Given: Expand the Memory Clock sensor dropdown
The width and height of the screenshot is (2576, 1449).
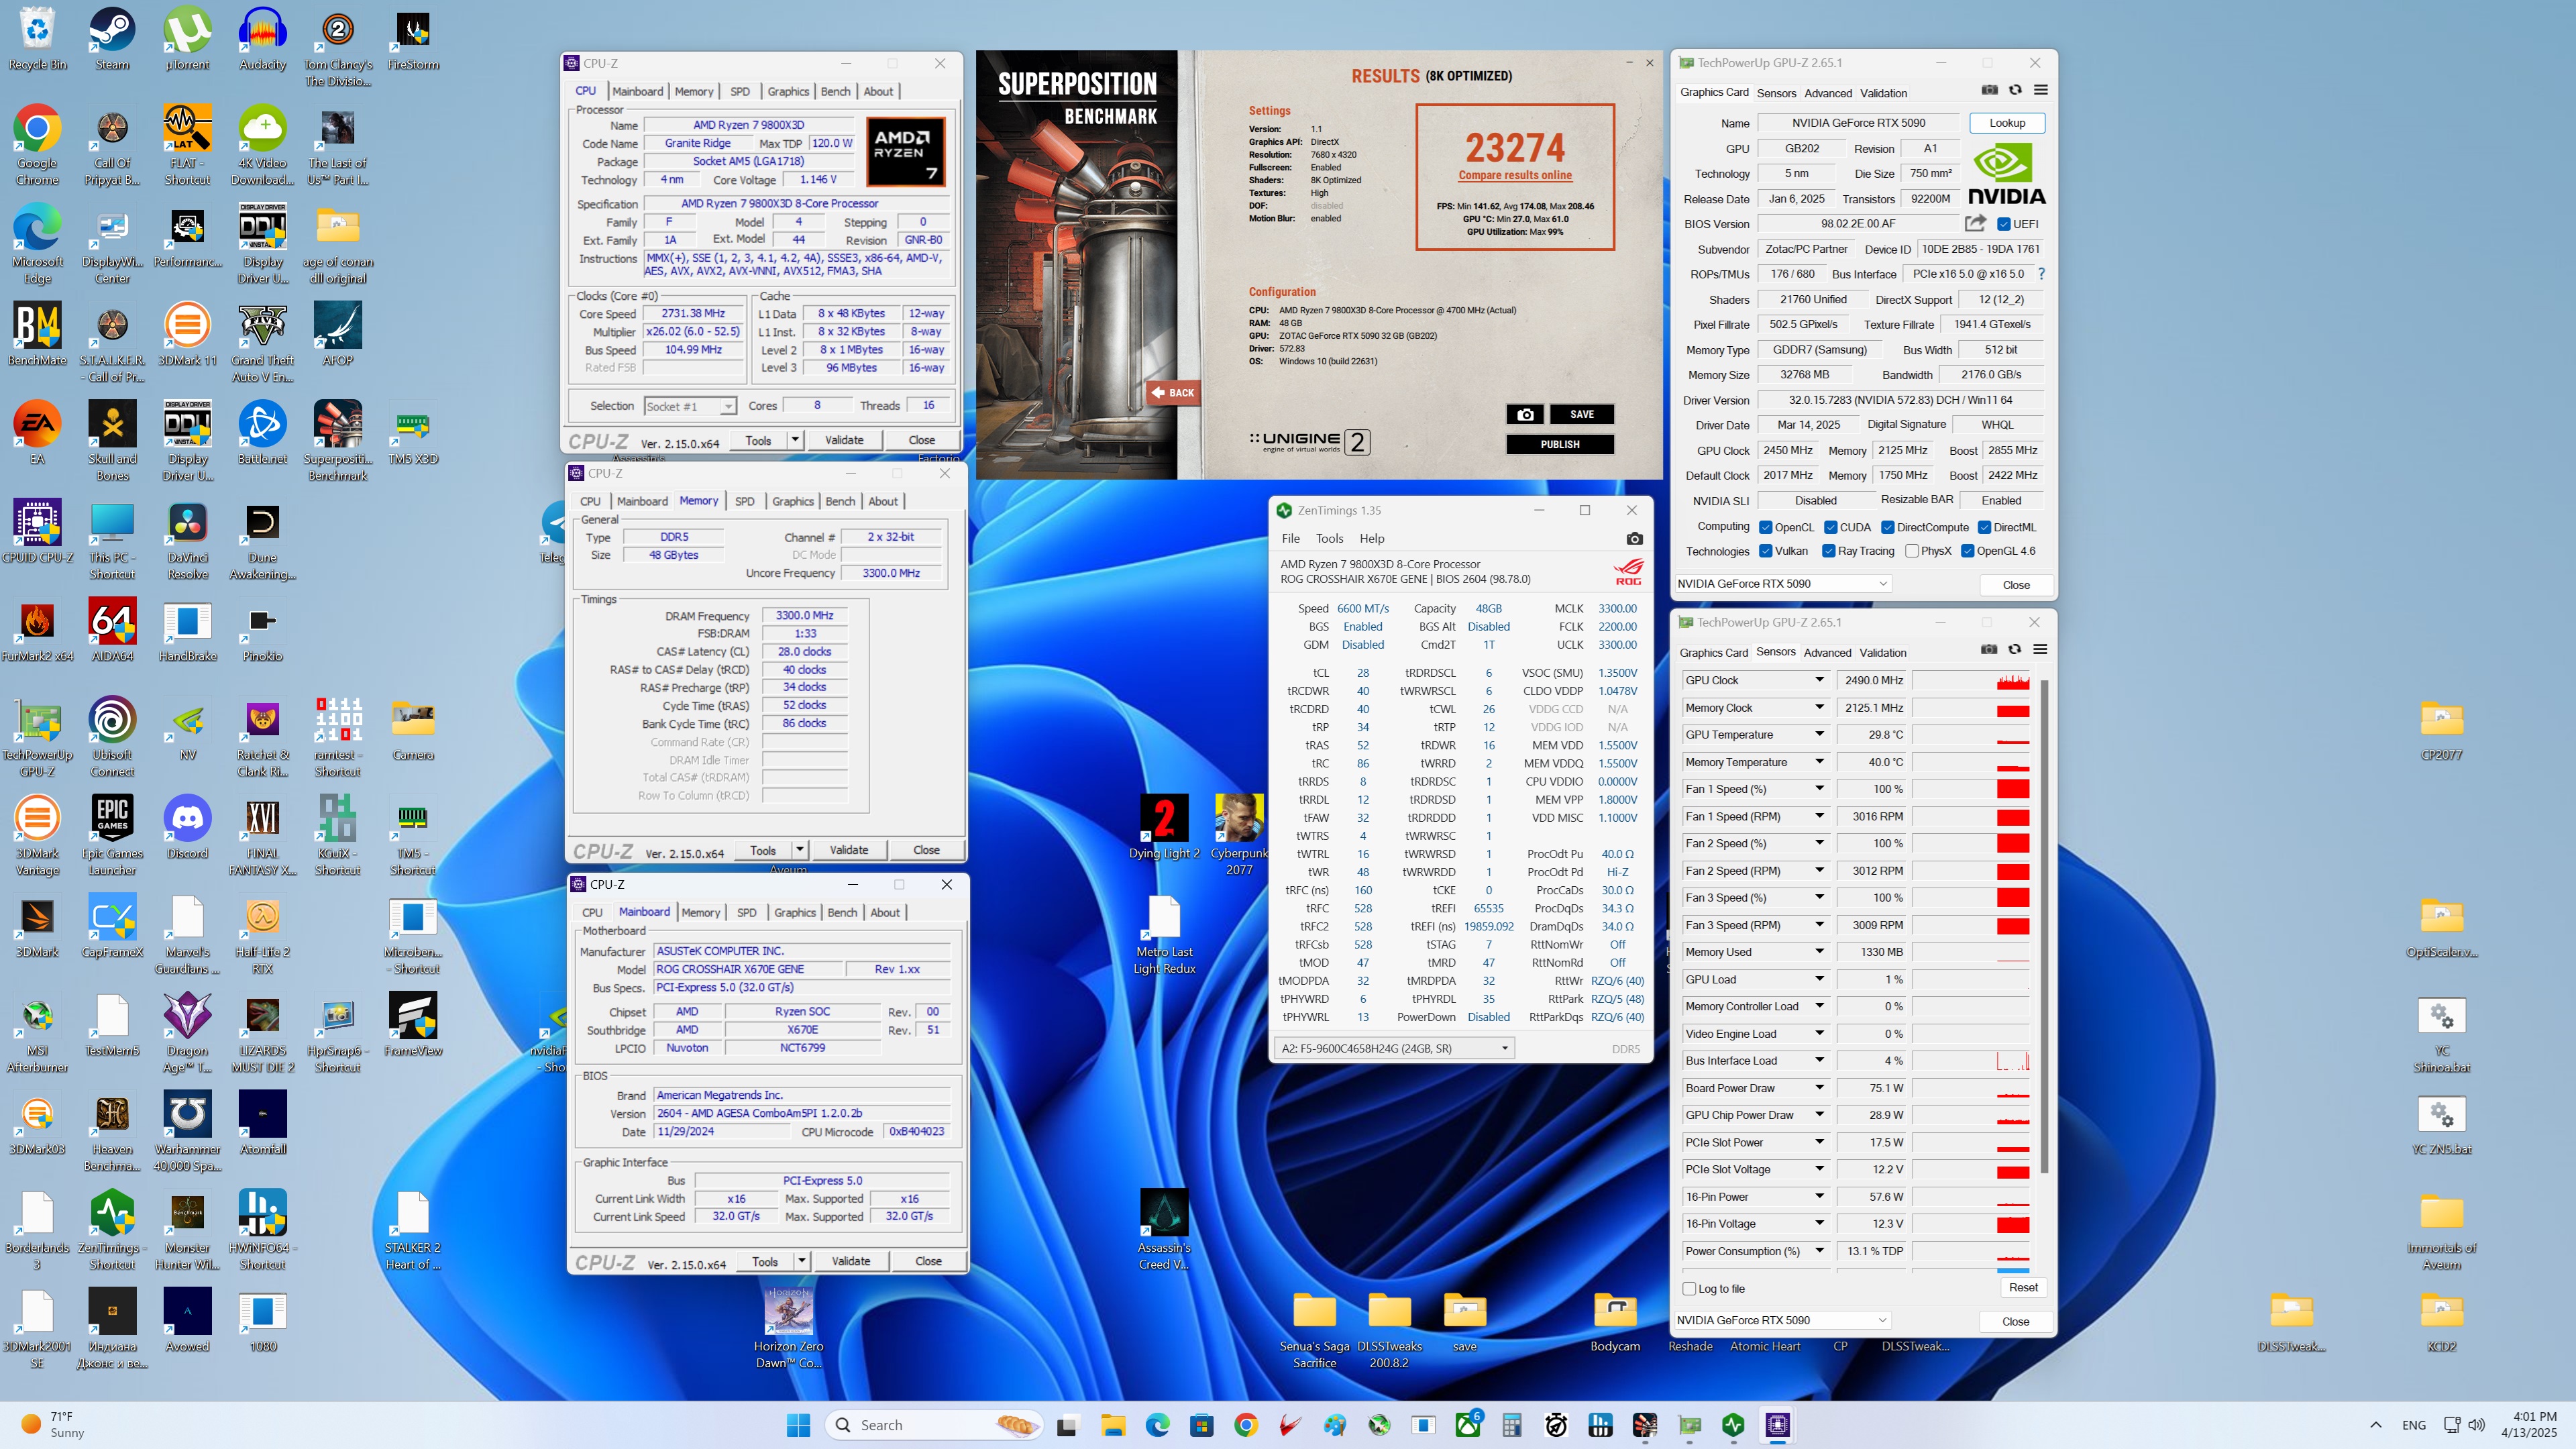Looking at the screenshot, I should (1819, 707).
